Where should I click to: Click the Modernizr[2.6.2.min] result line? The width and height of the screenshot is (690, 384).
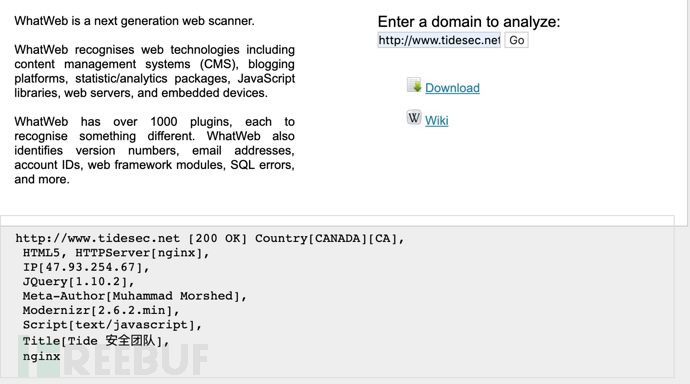[101, 311]
